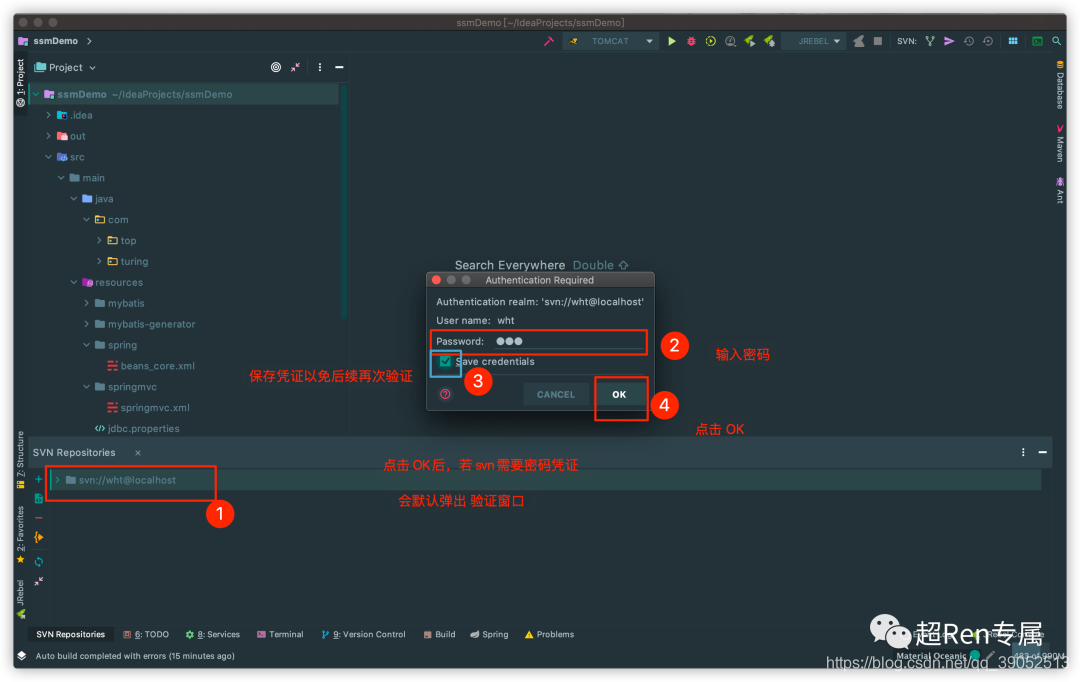Run the TOMCAT configuration with green play icon
Image resolution: width=1080 pixels, height=682 pixels.
click(672, 41)
